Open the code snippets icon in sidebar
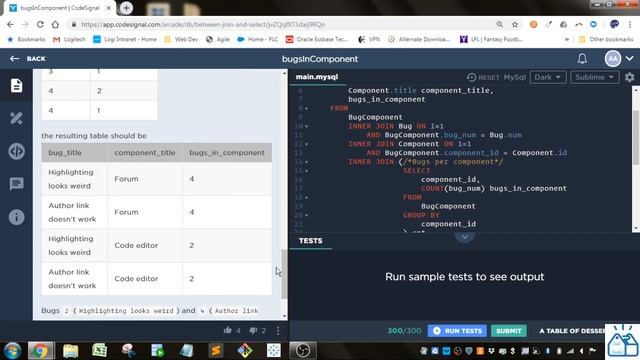640x360 pixels. 16,151
